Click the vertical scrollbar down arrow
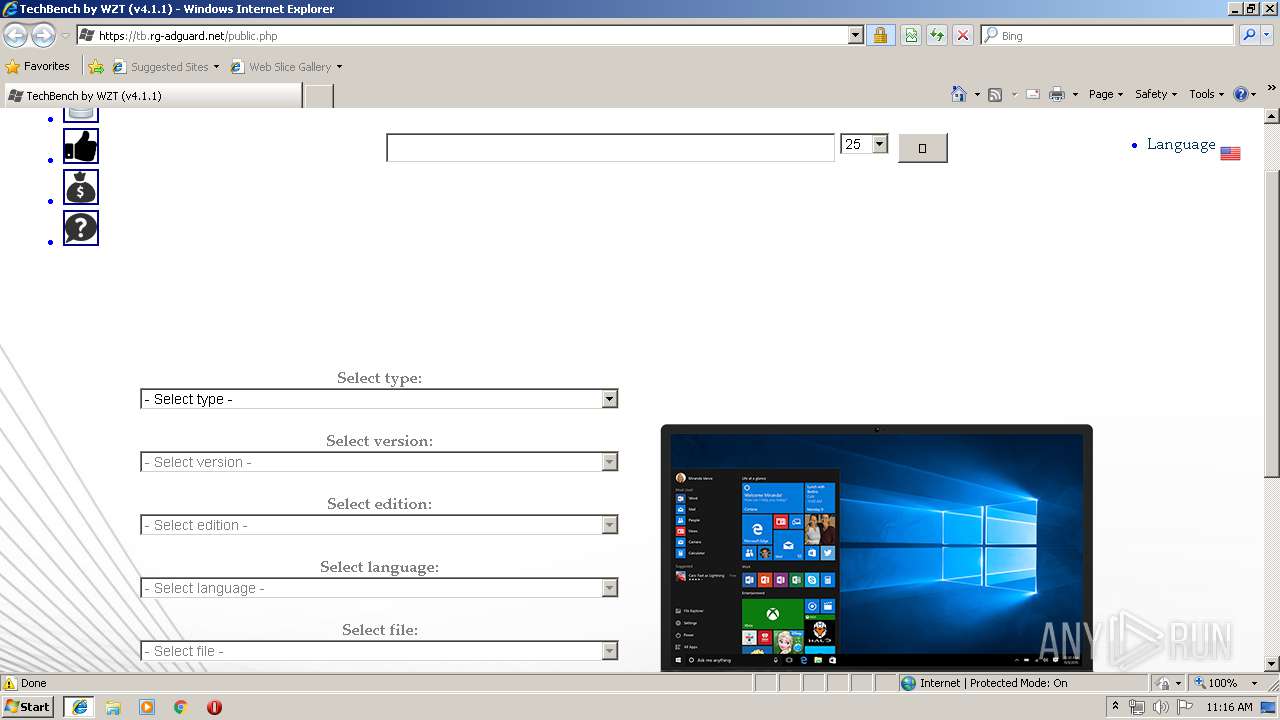The image size is (1280, 720). coord(1272,664)
